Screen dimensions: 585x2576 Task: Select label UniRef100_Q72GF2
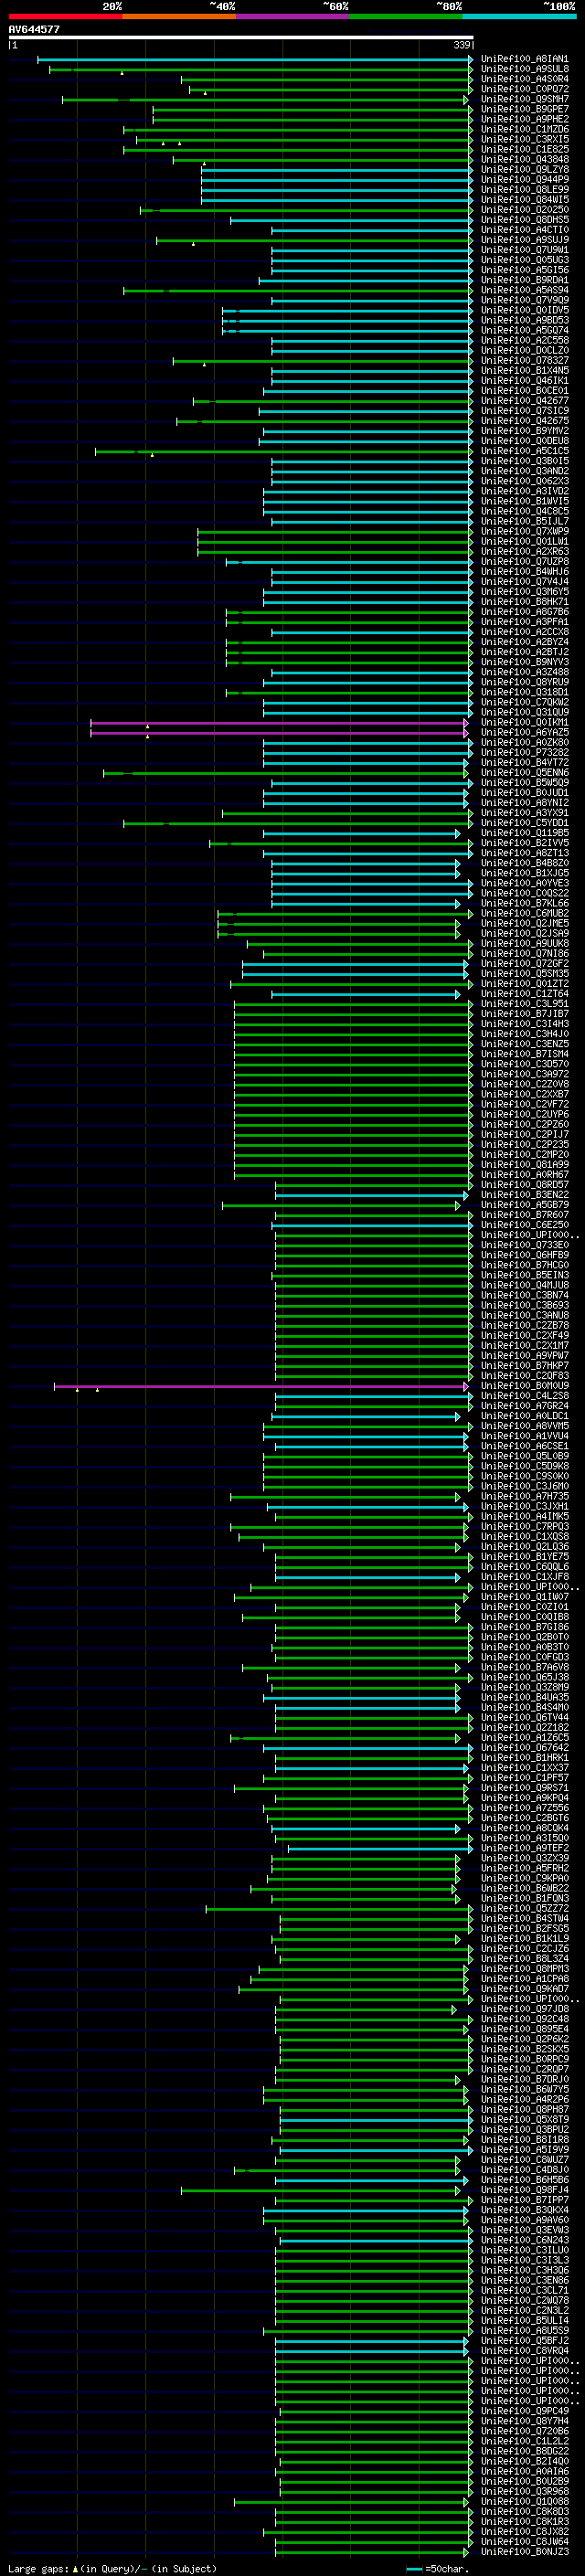point(525,964)
